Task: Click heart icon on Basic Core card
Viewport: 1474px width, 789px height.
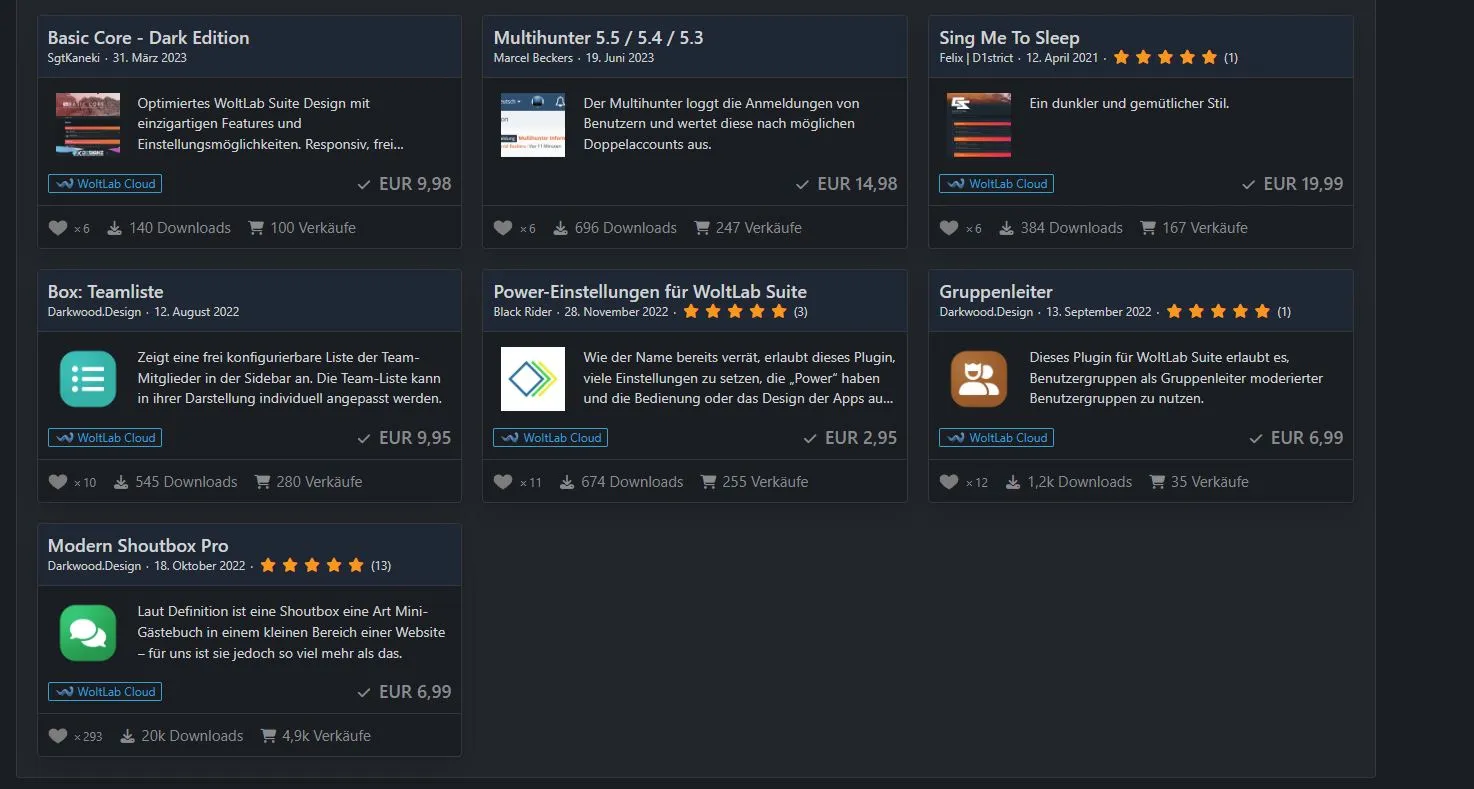Action: pyautogui.click(x=58, y=228)
